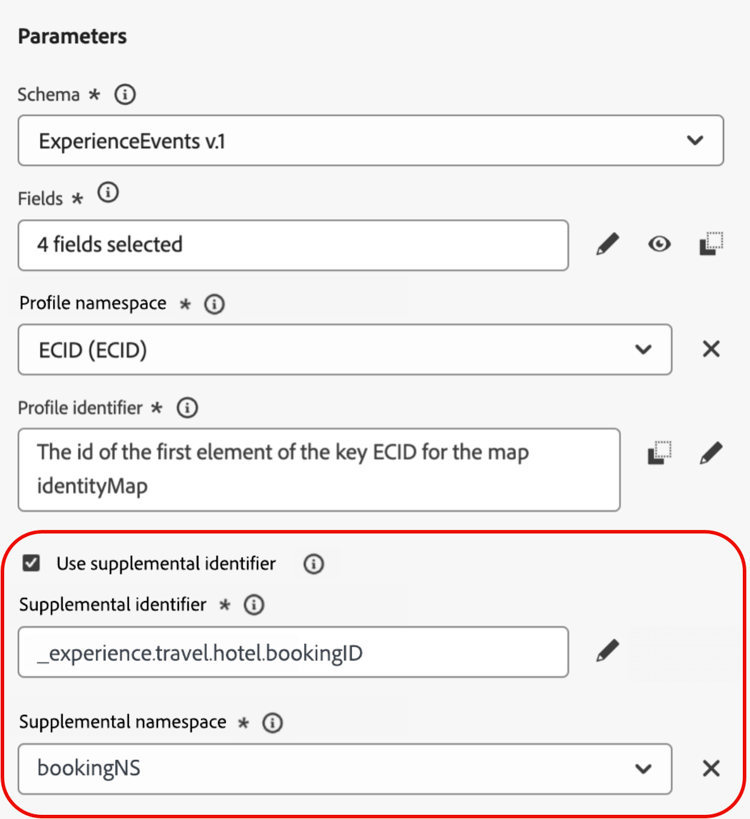Edit the Profile identifier expression
Image resolution: width=750 pixels, height=819 pixels.
click(711, 453)
